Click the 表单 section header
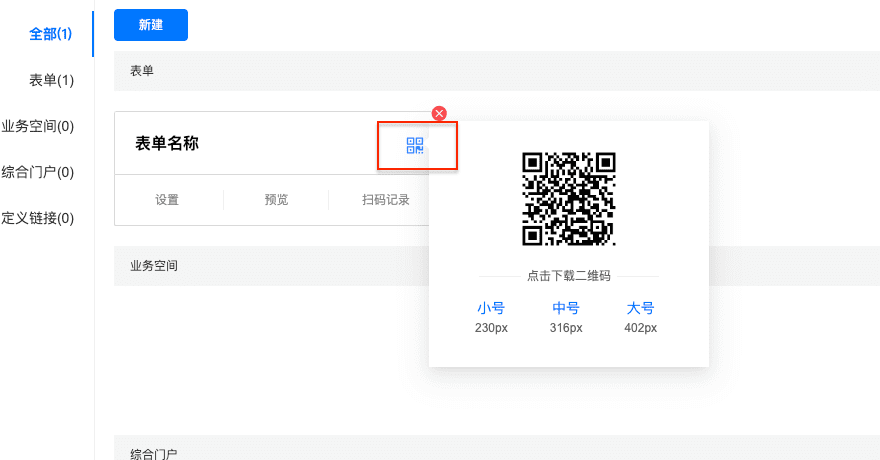880x460 pixels. [x=497, y=71]
